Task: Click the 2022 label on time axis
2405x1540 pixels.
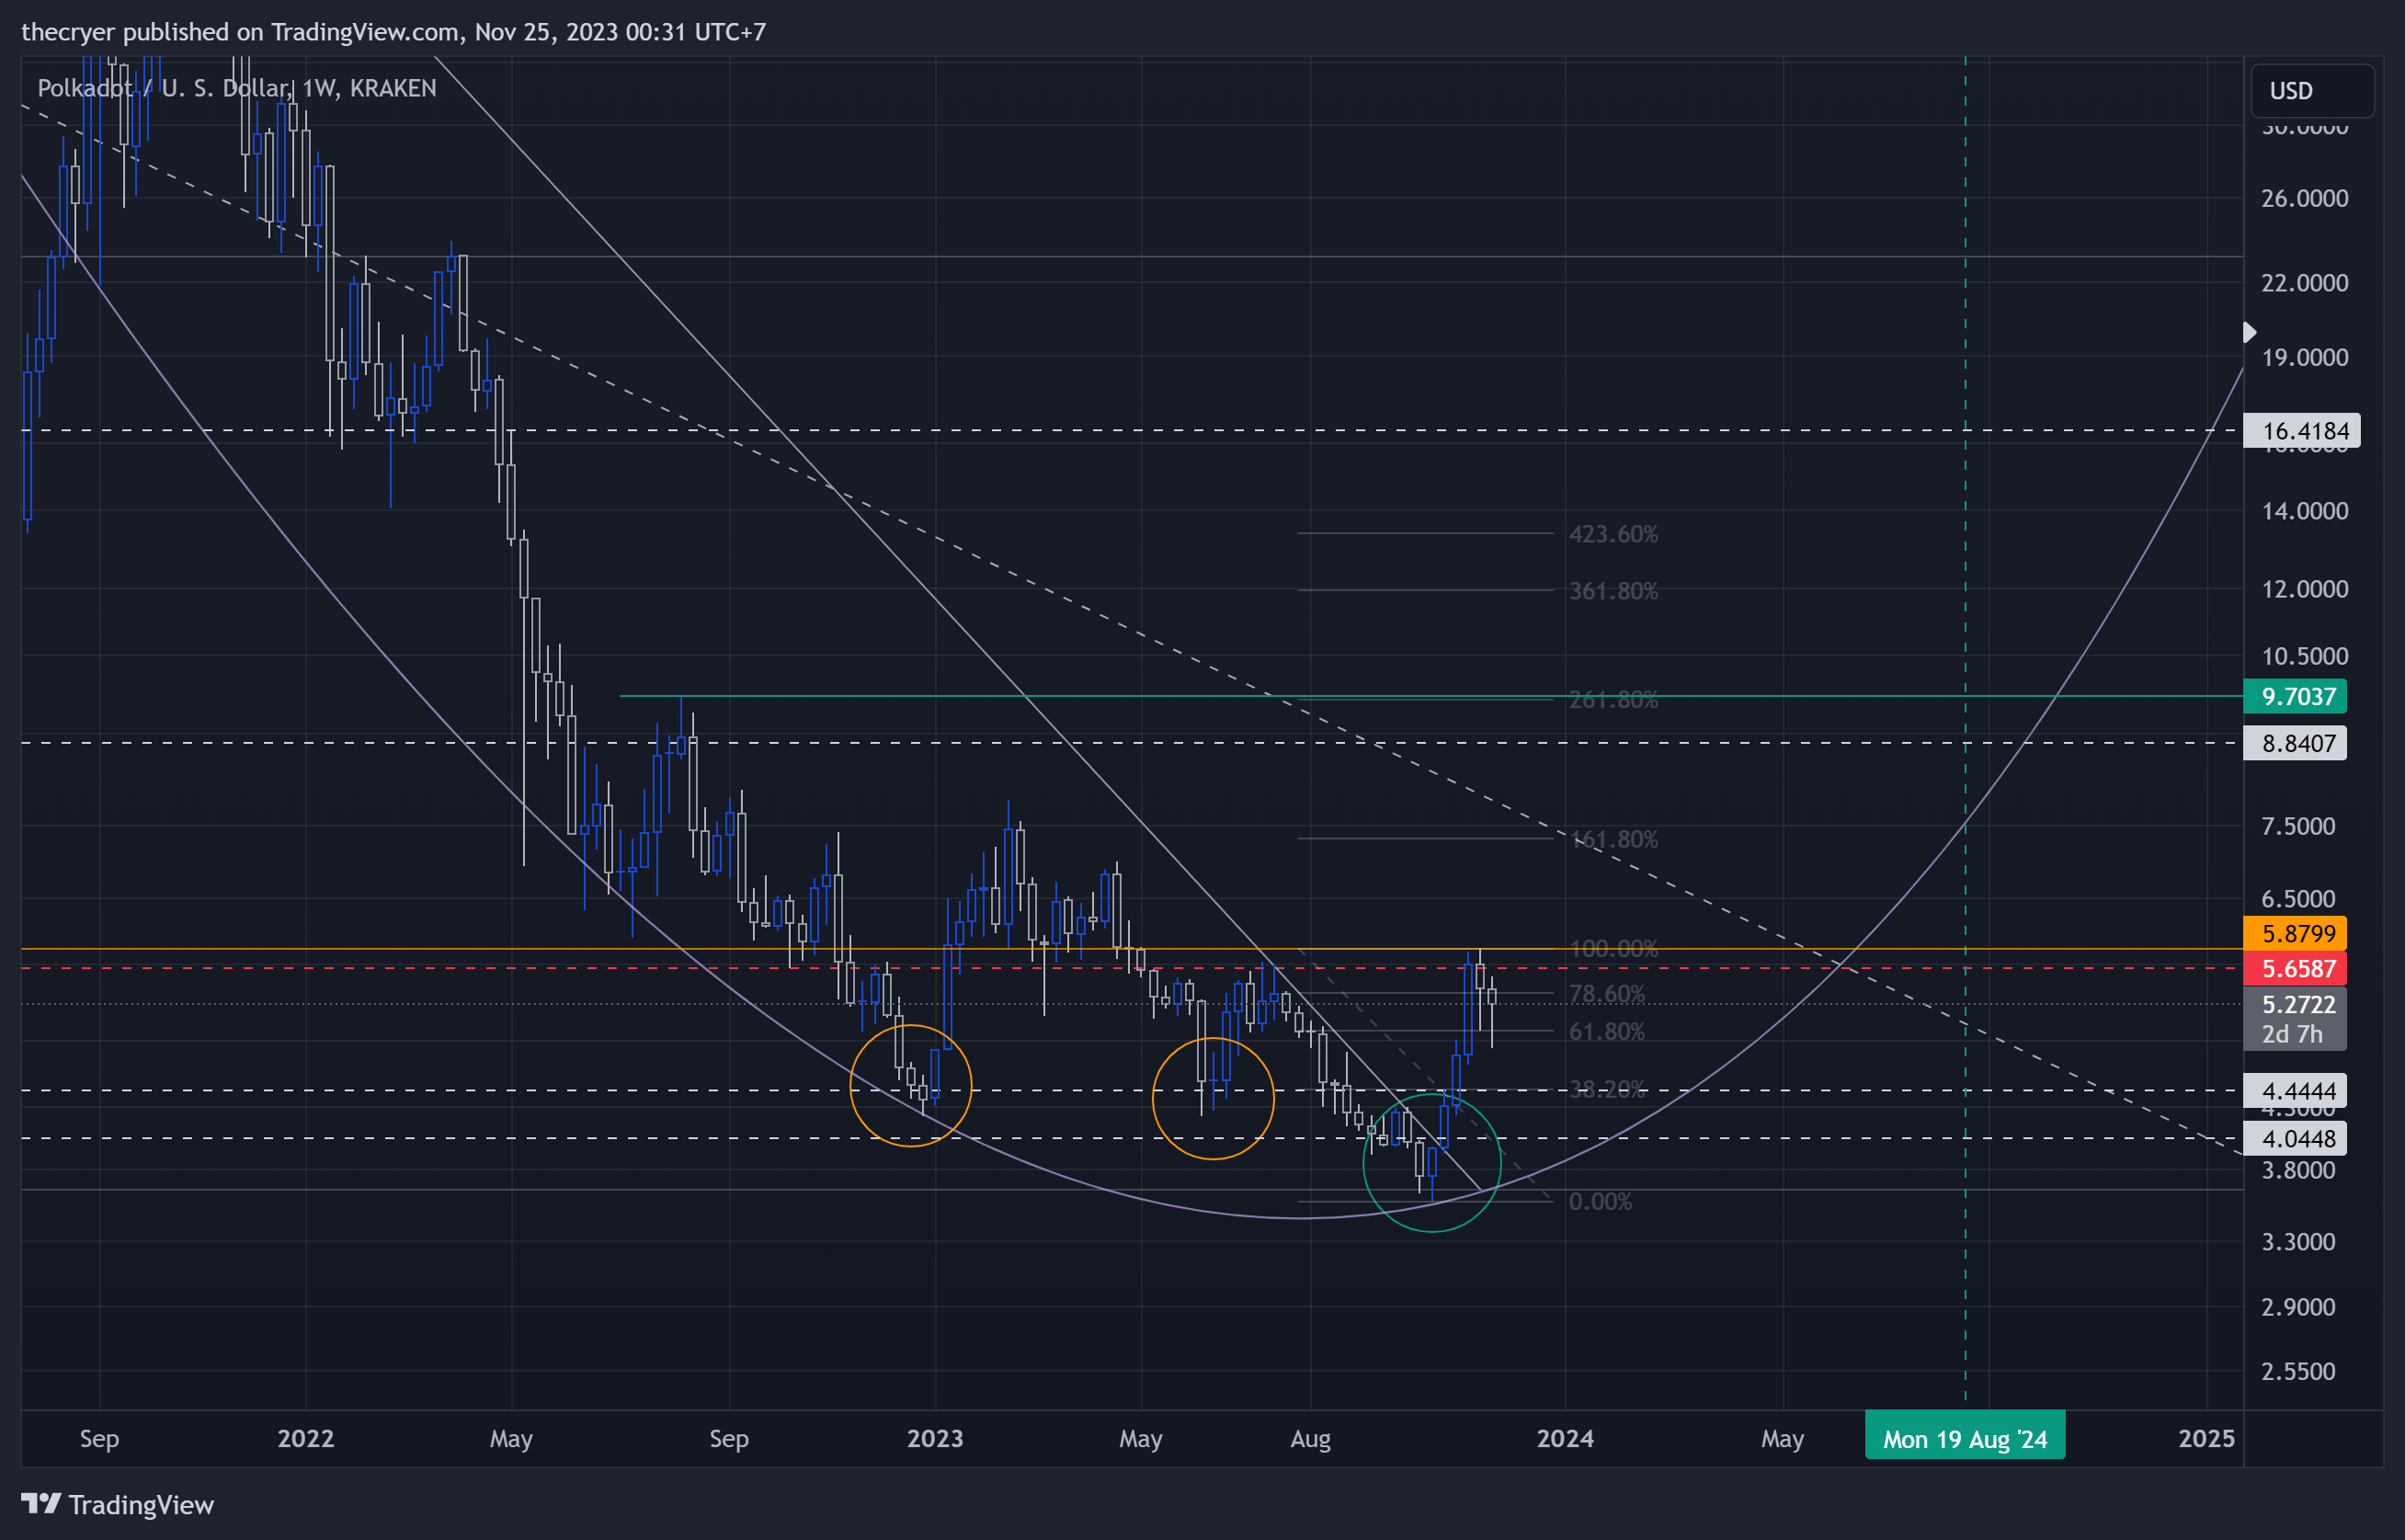Action: click(x=305, y=1438)
